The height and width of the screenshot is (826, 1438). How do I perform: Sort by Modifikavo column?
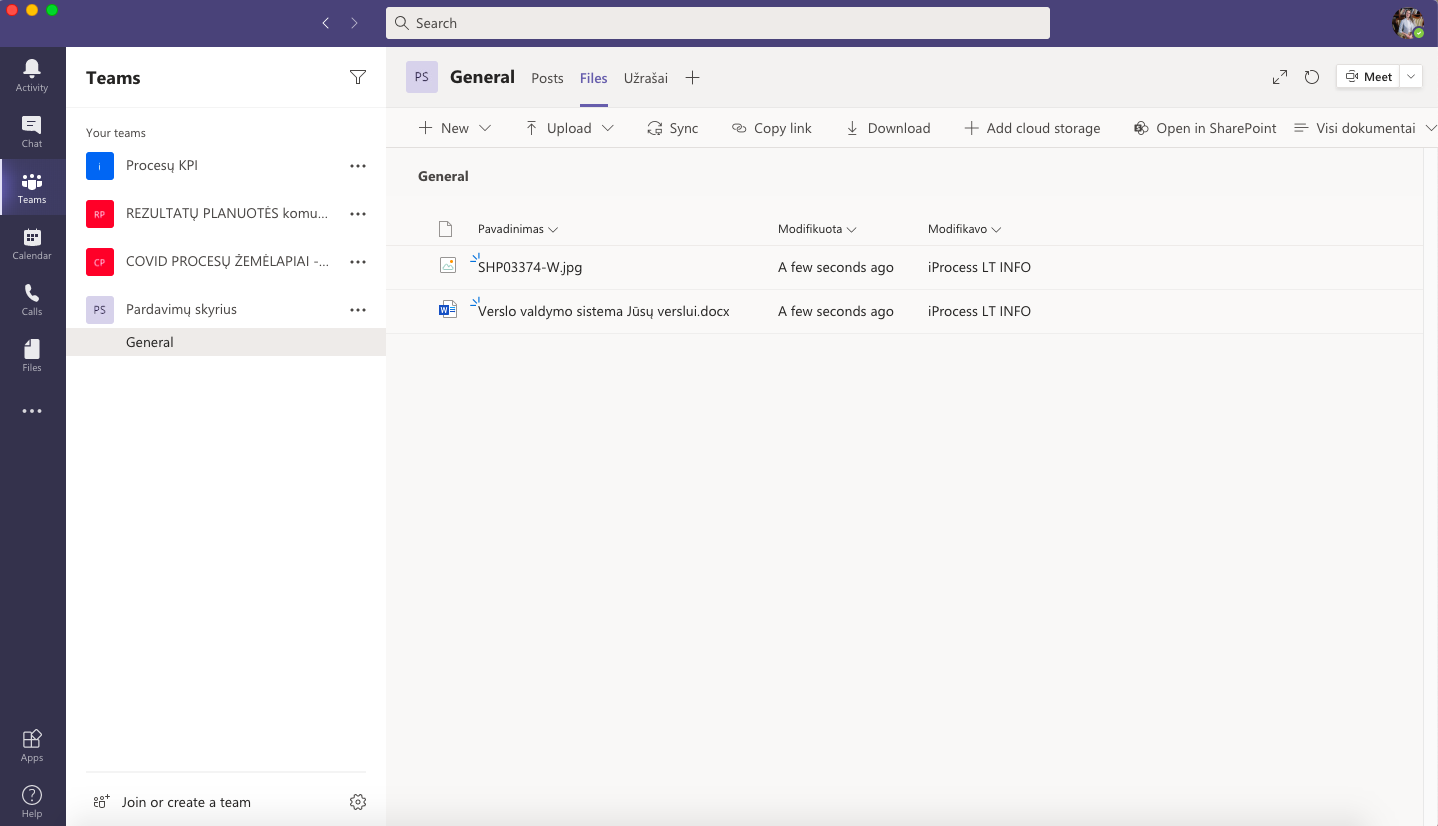(x=964, y=229)
